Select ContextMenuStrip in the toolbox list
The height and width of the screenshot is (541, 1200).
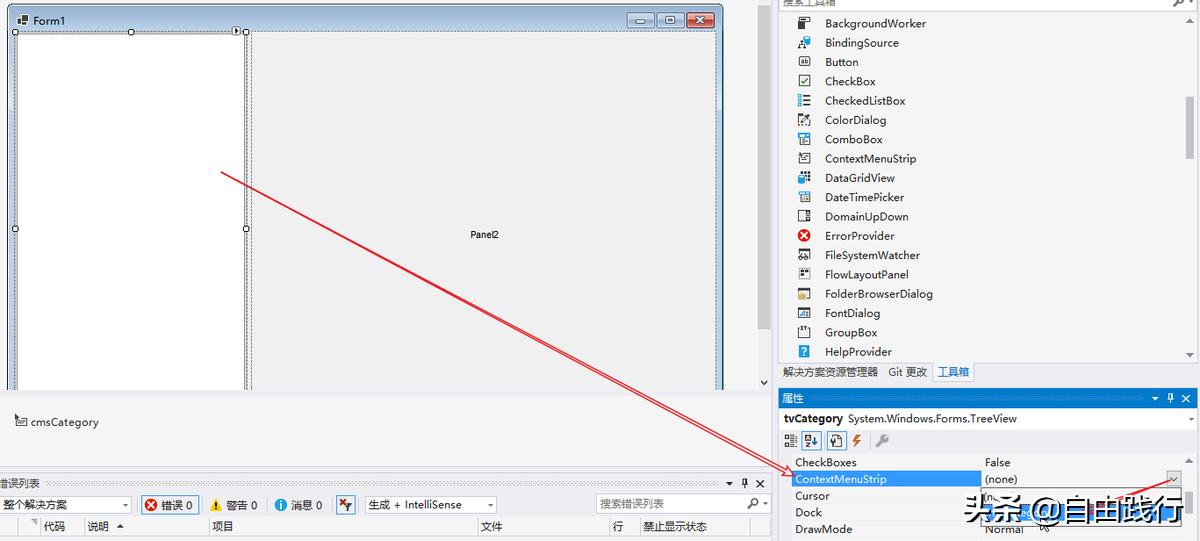click(870, 159)
